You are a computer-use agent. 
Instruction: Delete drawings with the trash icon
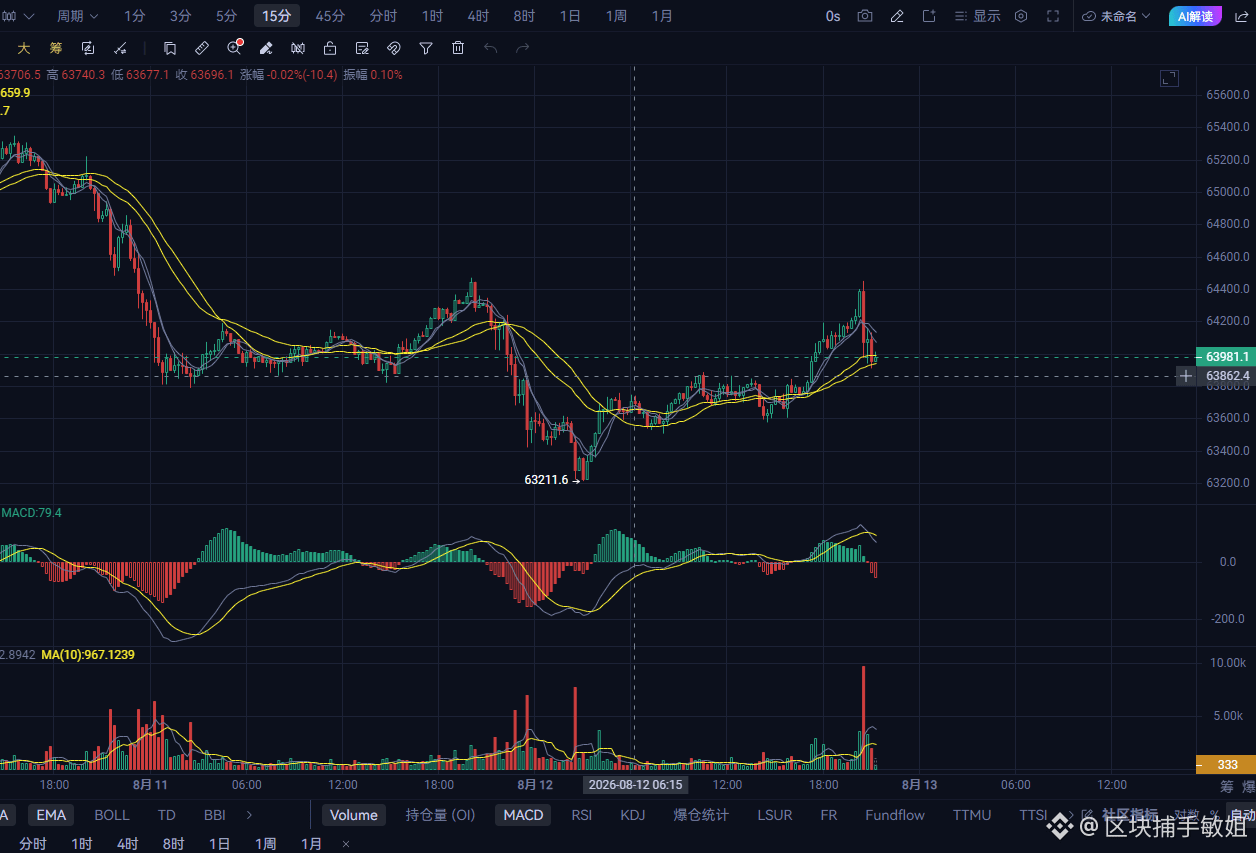pos(458,48)
